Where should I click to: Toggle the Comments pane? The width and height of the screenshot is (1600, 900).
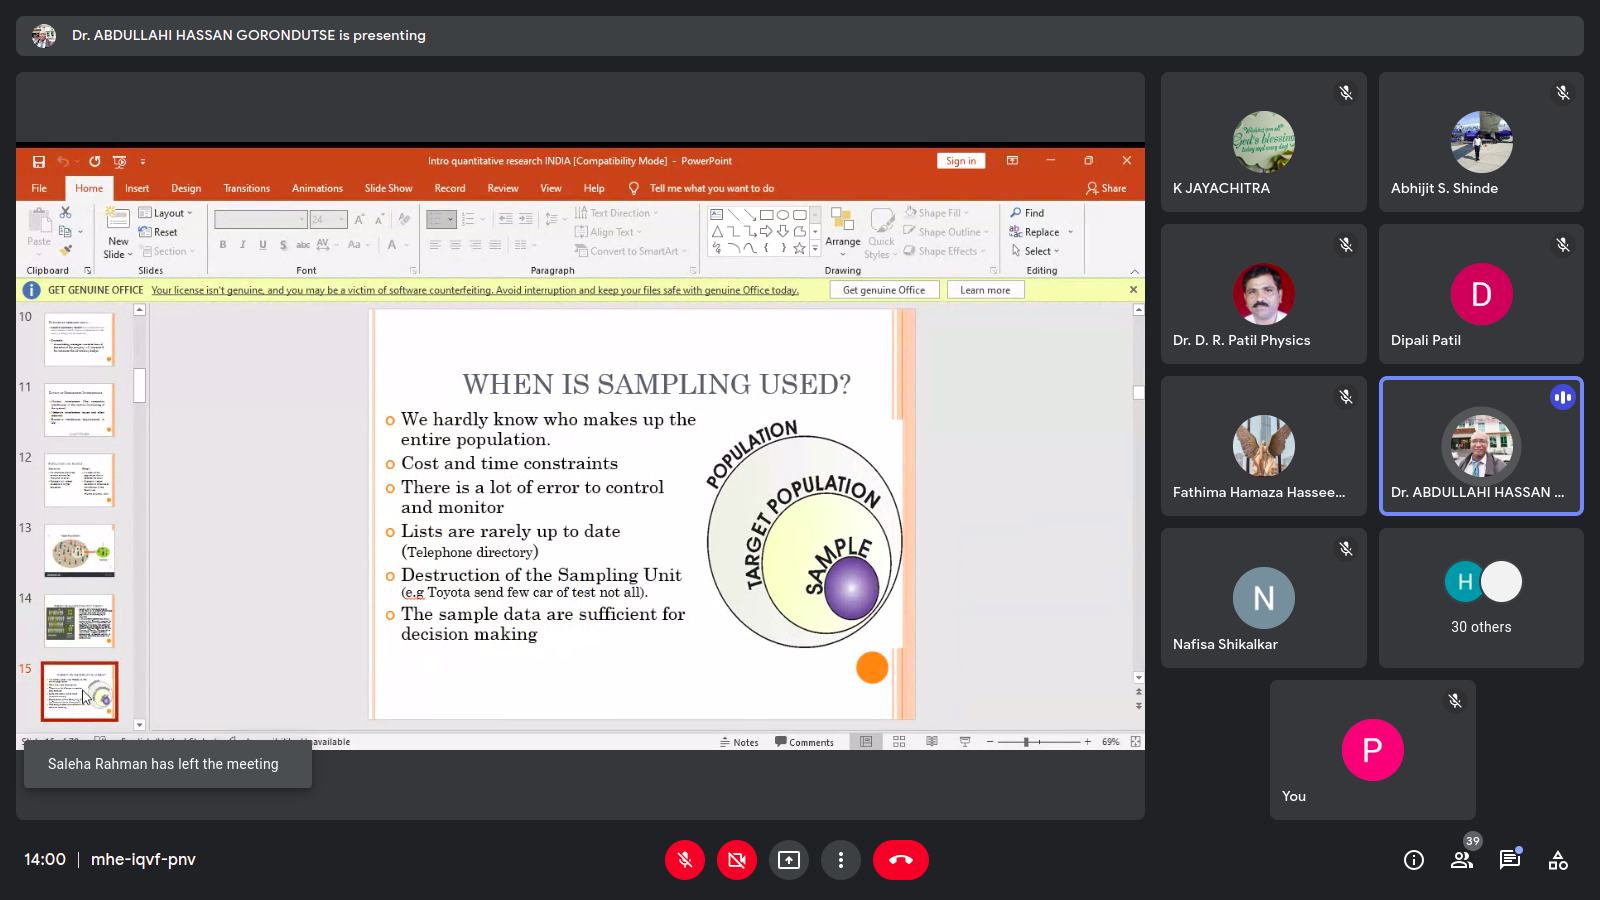(x=804, y=742)
